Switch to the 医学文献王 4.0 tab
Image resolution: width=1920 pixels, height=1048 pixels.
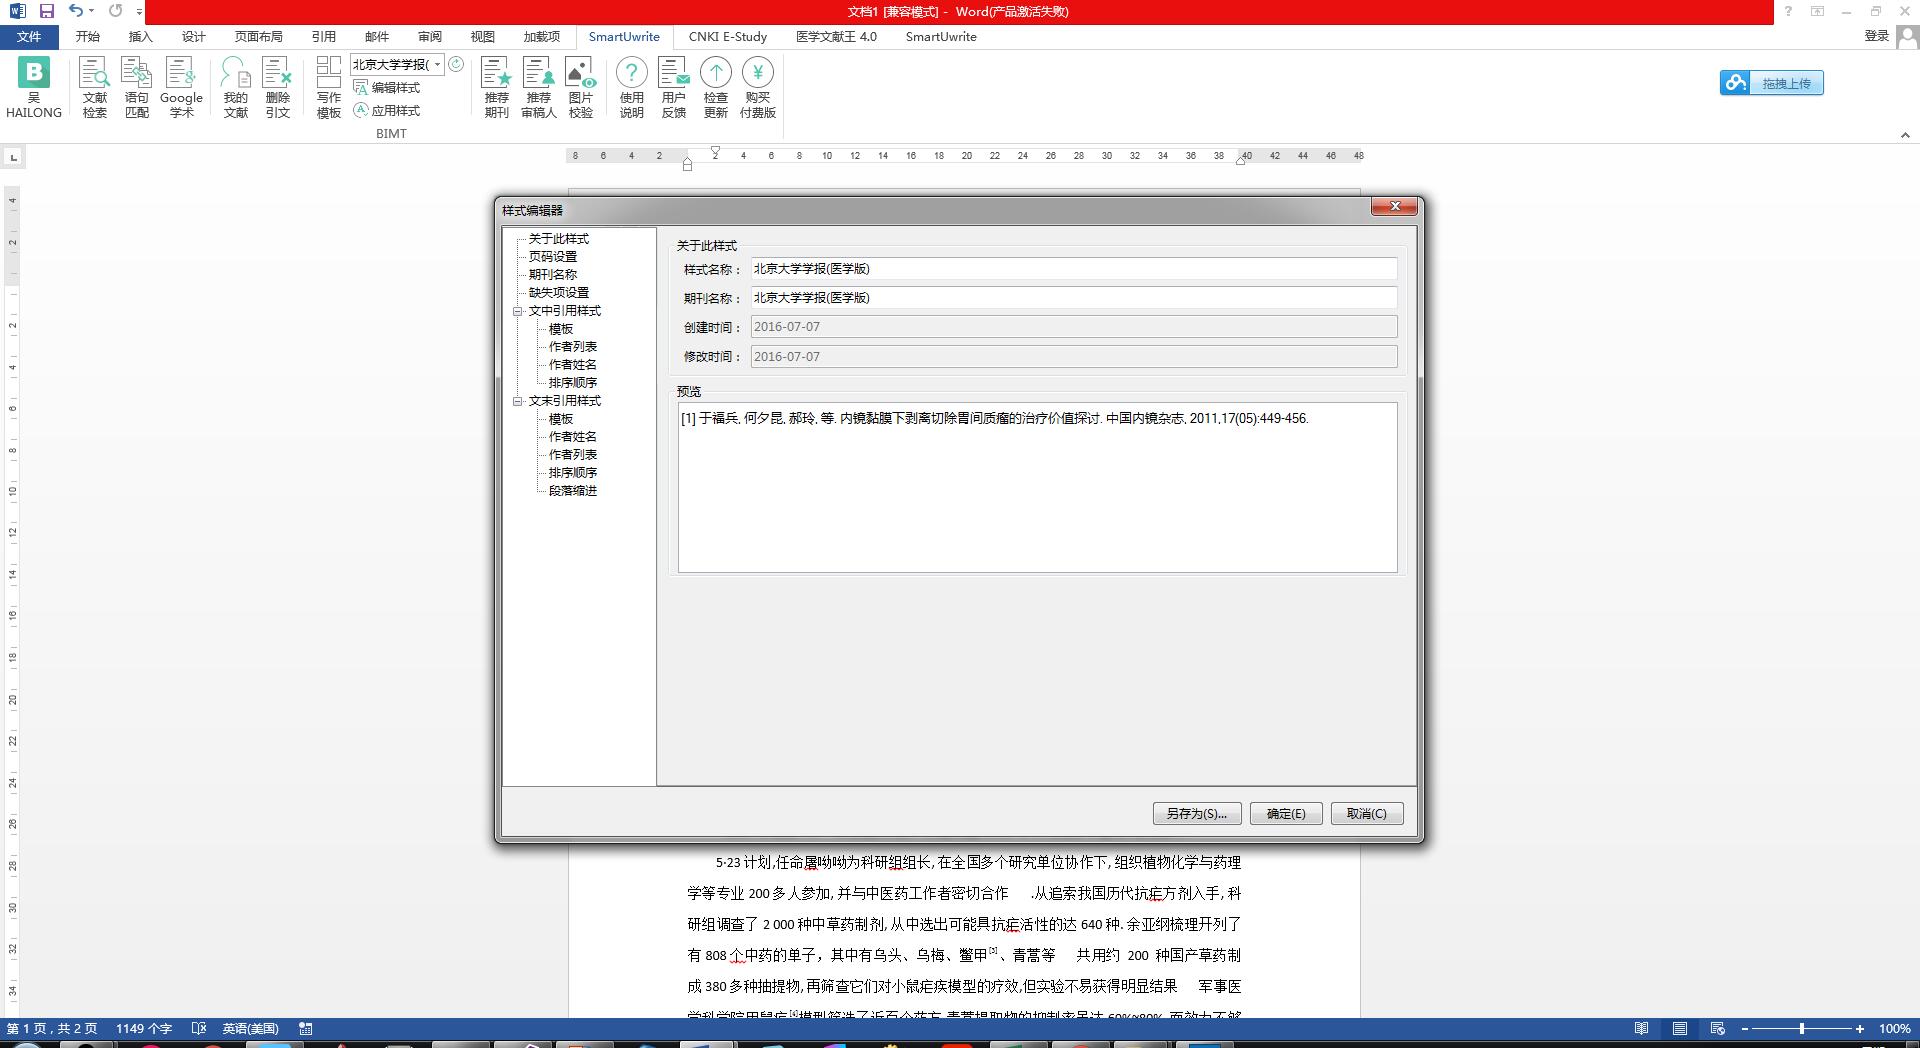tap(836, 37)
